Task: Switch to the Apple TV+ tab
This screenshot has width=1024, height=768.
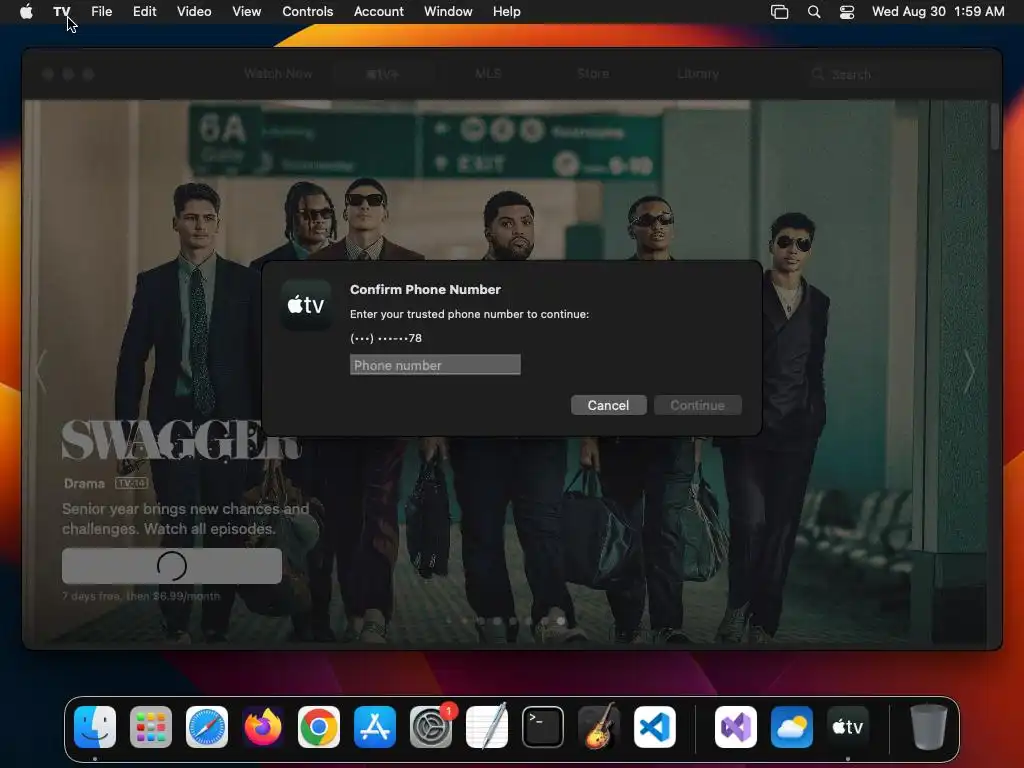Action: [x=382, y=74]
